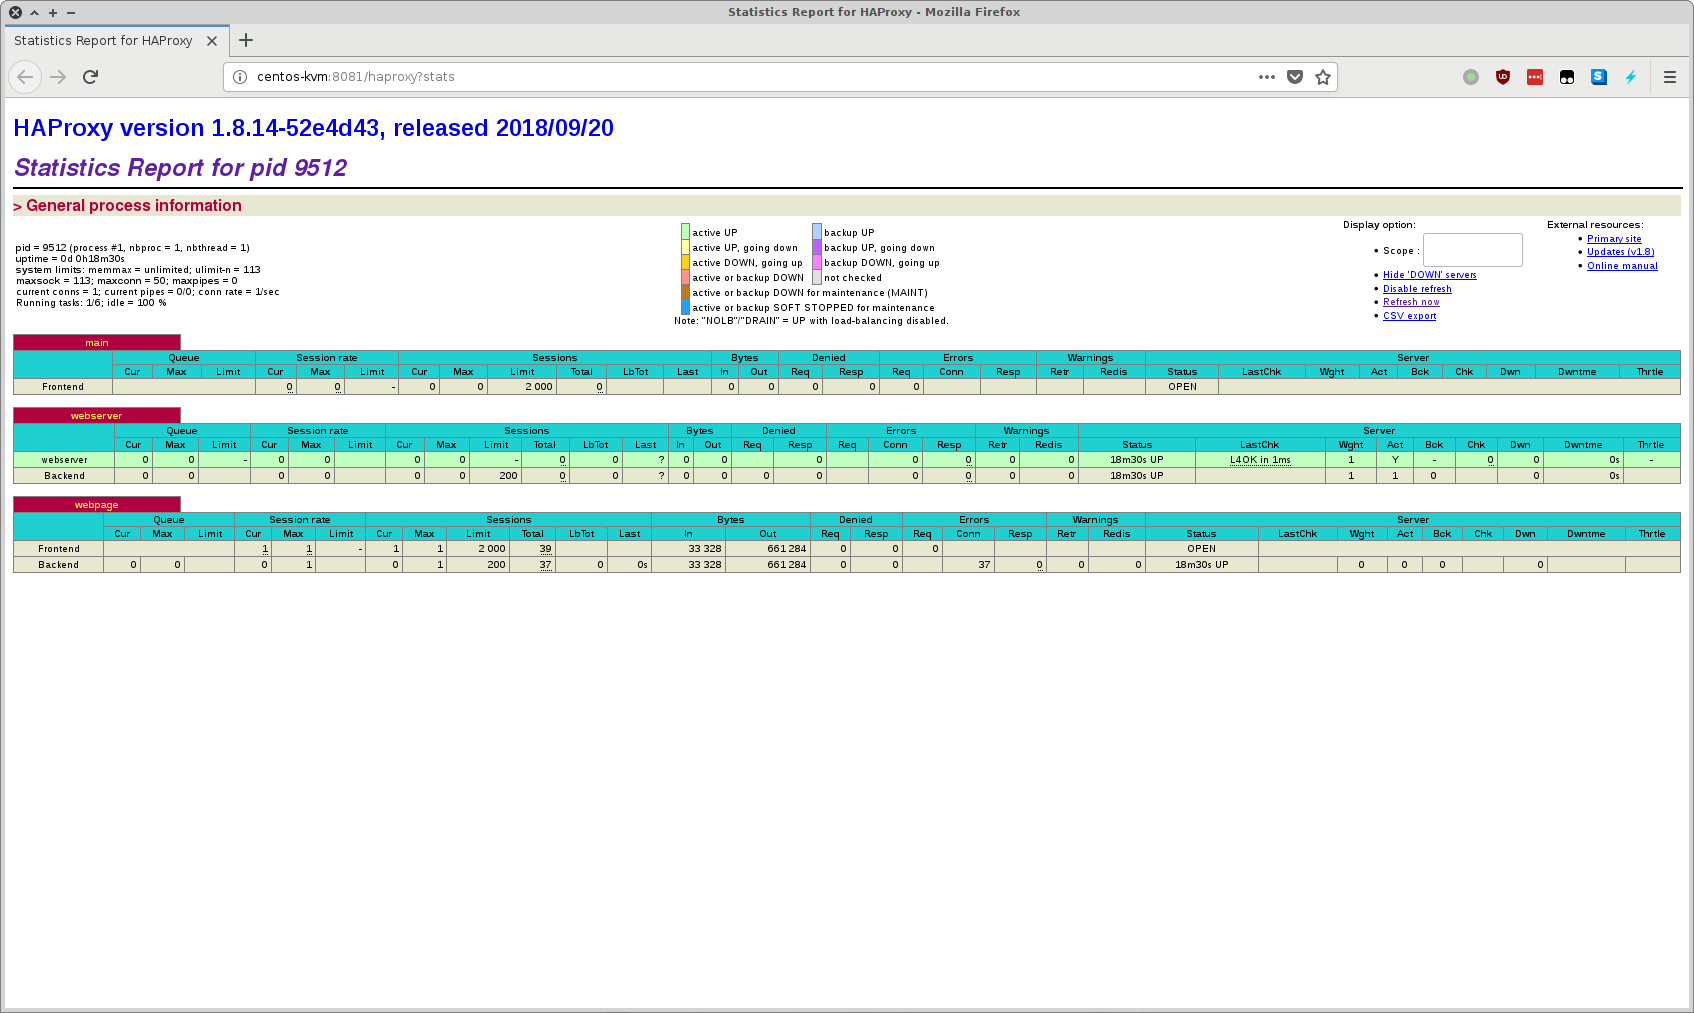The width and height of the screenshot is (1694, 1013).
Task: Click the Disable refresh link
Action: [x=1417, y=289]
